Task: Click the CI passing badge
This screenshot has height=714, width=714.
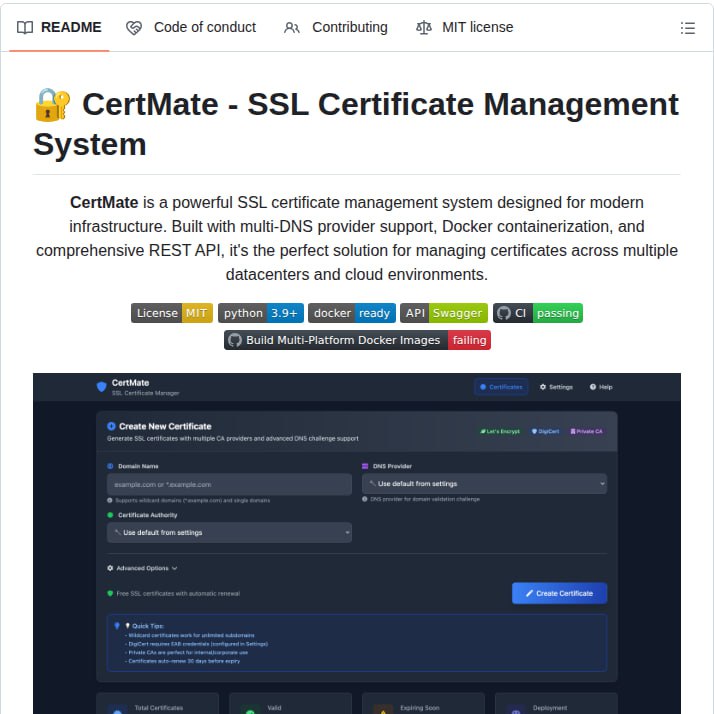Action: [x=537, y=313]
